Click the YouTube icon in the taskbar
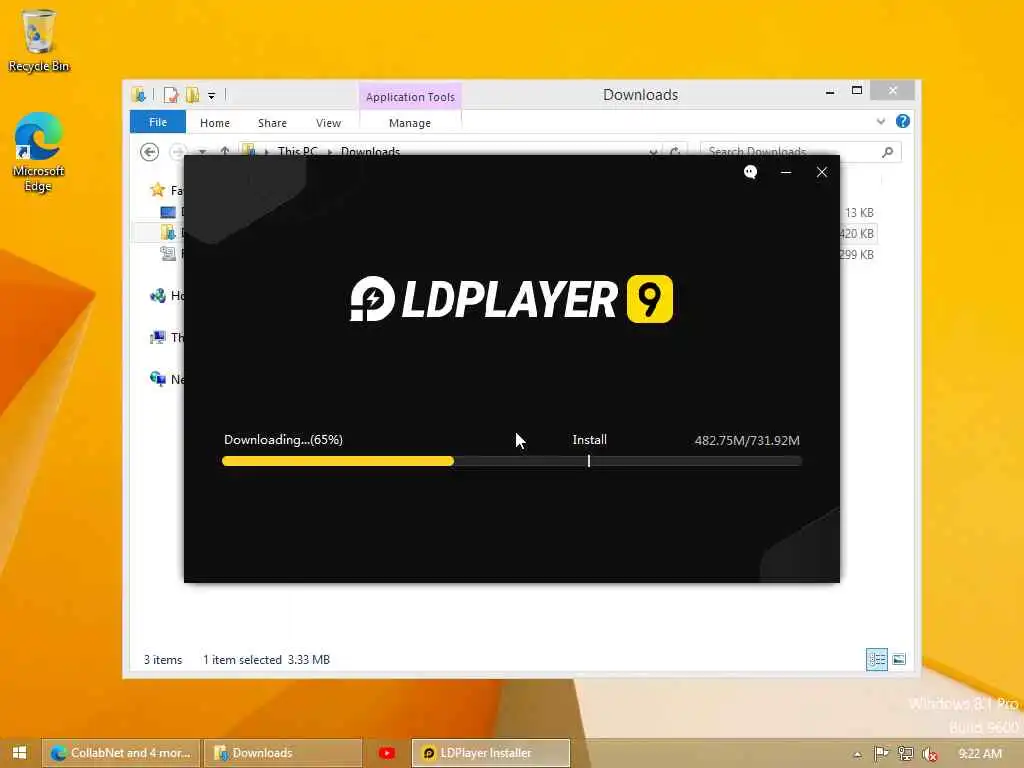This screenshot has width=1024, height=768. (387, 753)
